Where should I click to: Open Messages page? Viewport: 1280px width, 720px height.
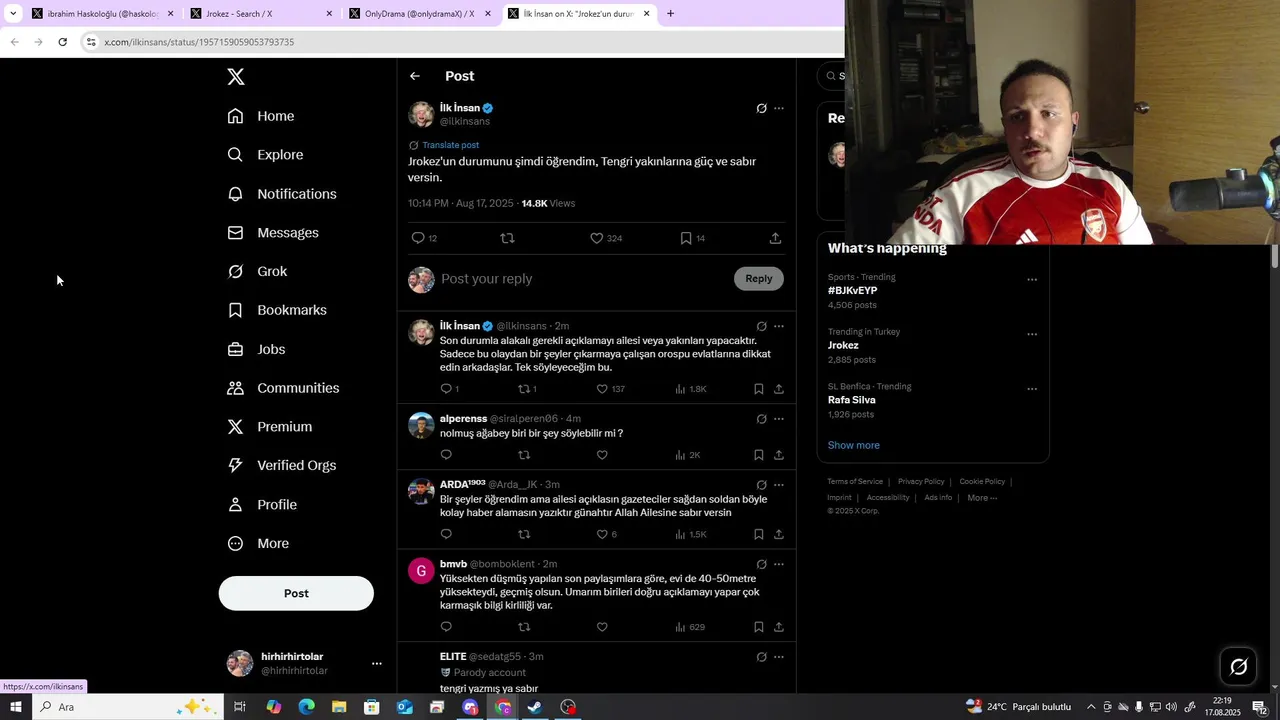pyautogui.click(x=273, y=233)
